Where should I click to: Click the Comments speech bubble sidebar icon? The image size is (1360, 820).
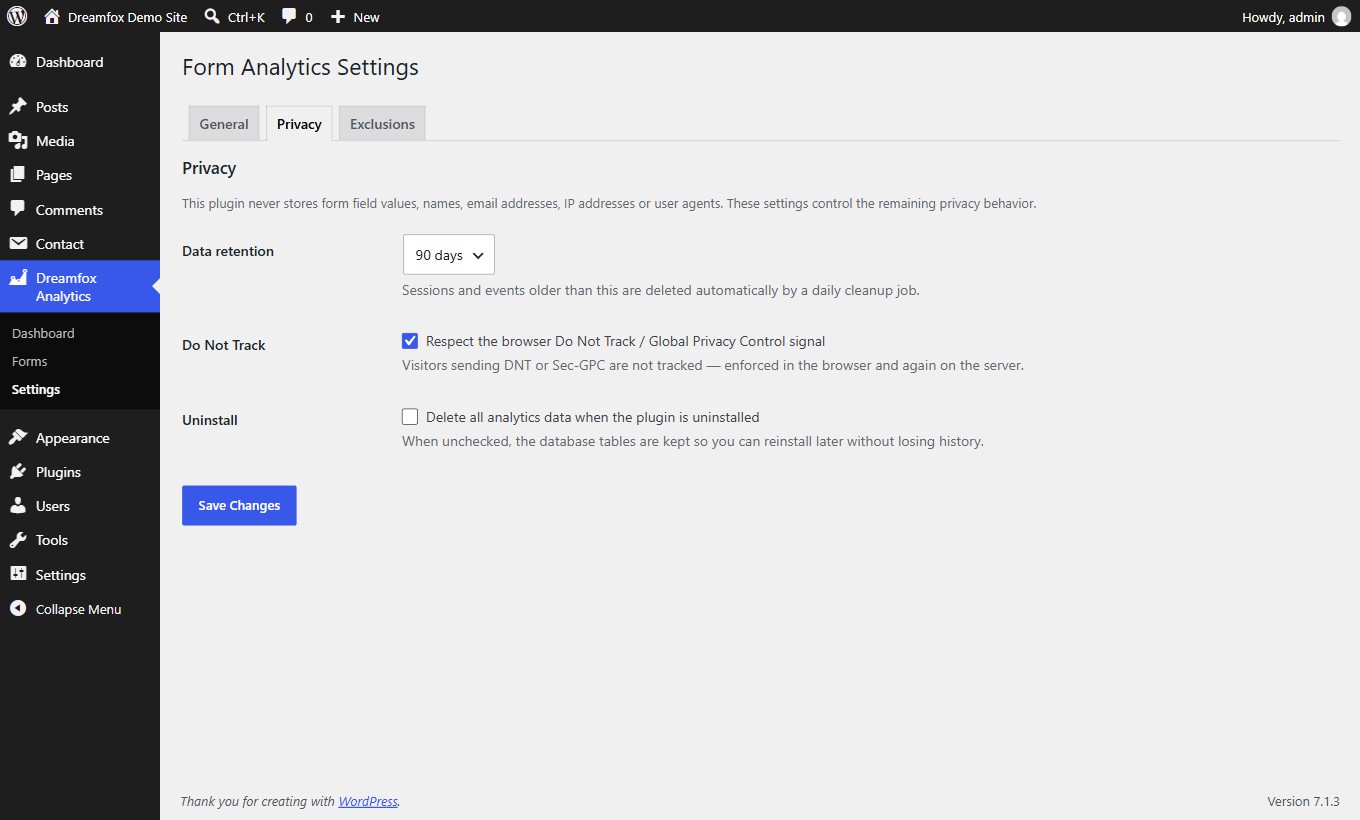point(18,210)
